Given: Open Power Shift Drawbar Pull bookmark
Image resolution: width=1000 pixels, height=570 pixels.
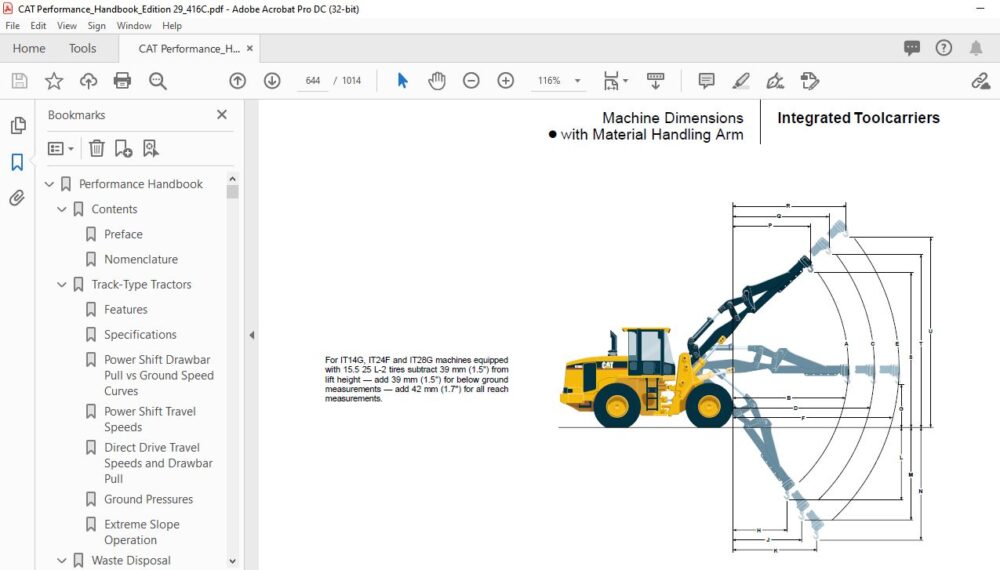Looking at the screenshot, I should [159, 376].
